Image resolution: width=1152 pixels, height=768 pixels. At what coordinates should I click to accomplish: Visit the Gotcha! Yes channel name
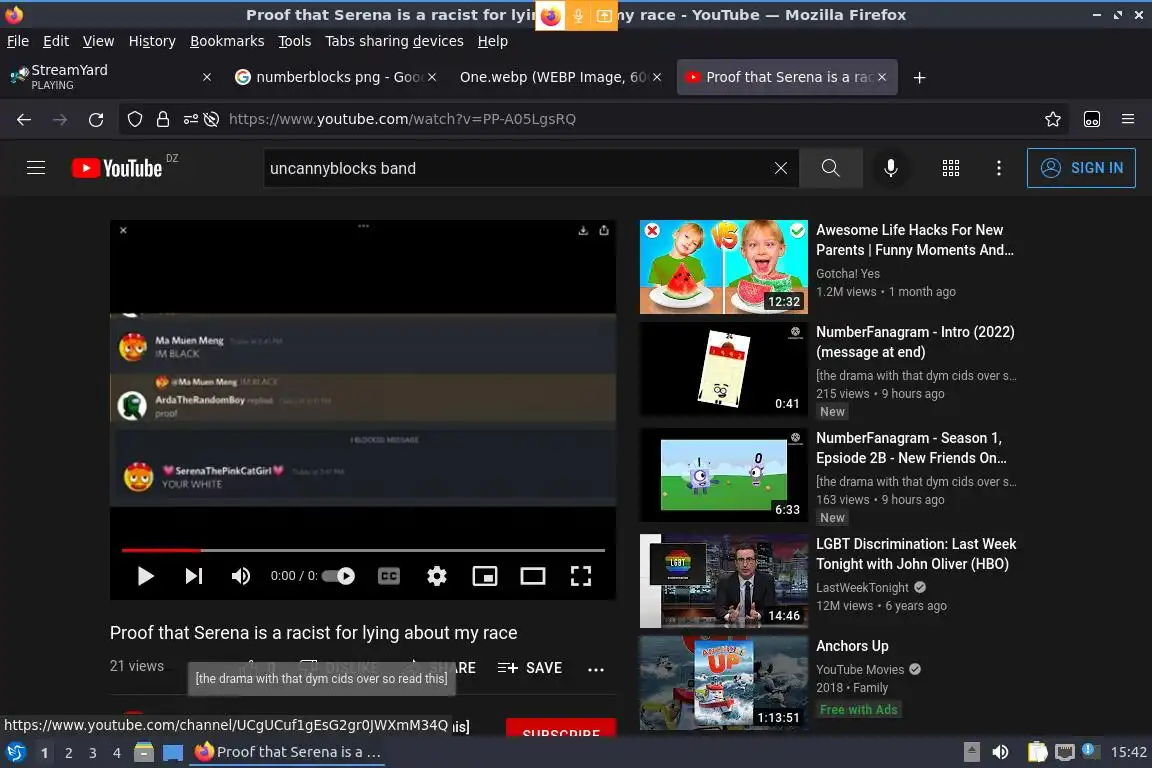click(x=848, y=273)
